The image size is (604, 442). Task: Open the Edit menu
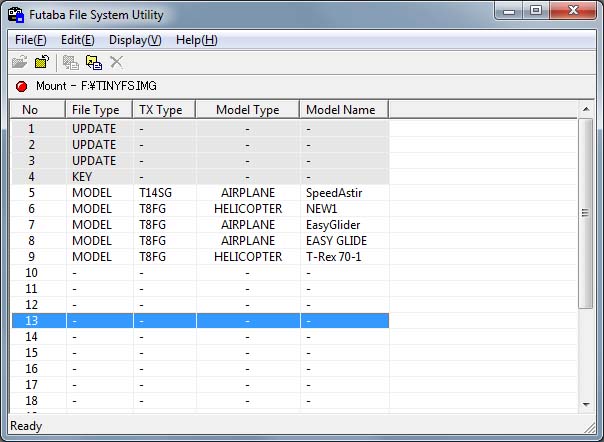tap(77, 40)
